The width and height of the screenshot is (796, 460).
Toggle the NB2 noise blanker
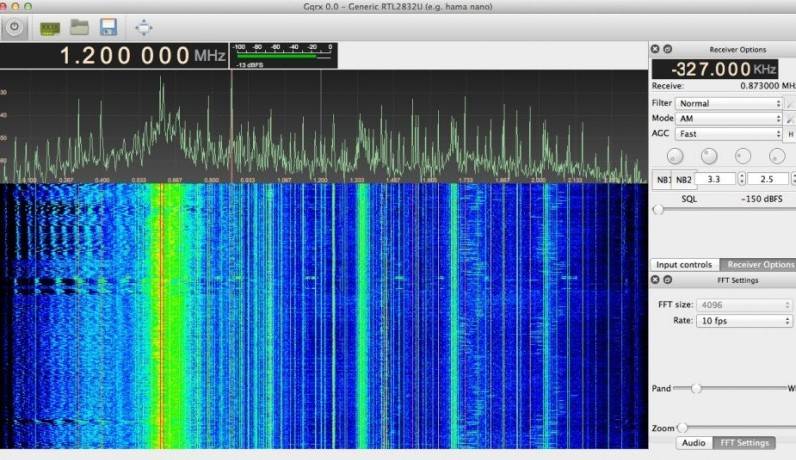(683, 180)
